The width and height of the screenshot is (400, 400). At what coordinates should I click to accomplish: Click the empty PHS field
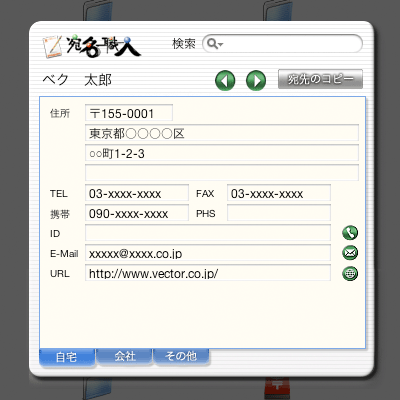(x=279, y=213)
